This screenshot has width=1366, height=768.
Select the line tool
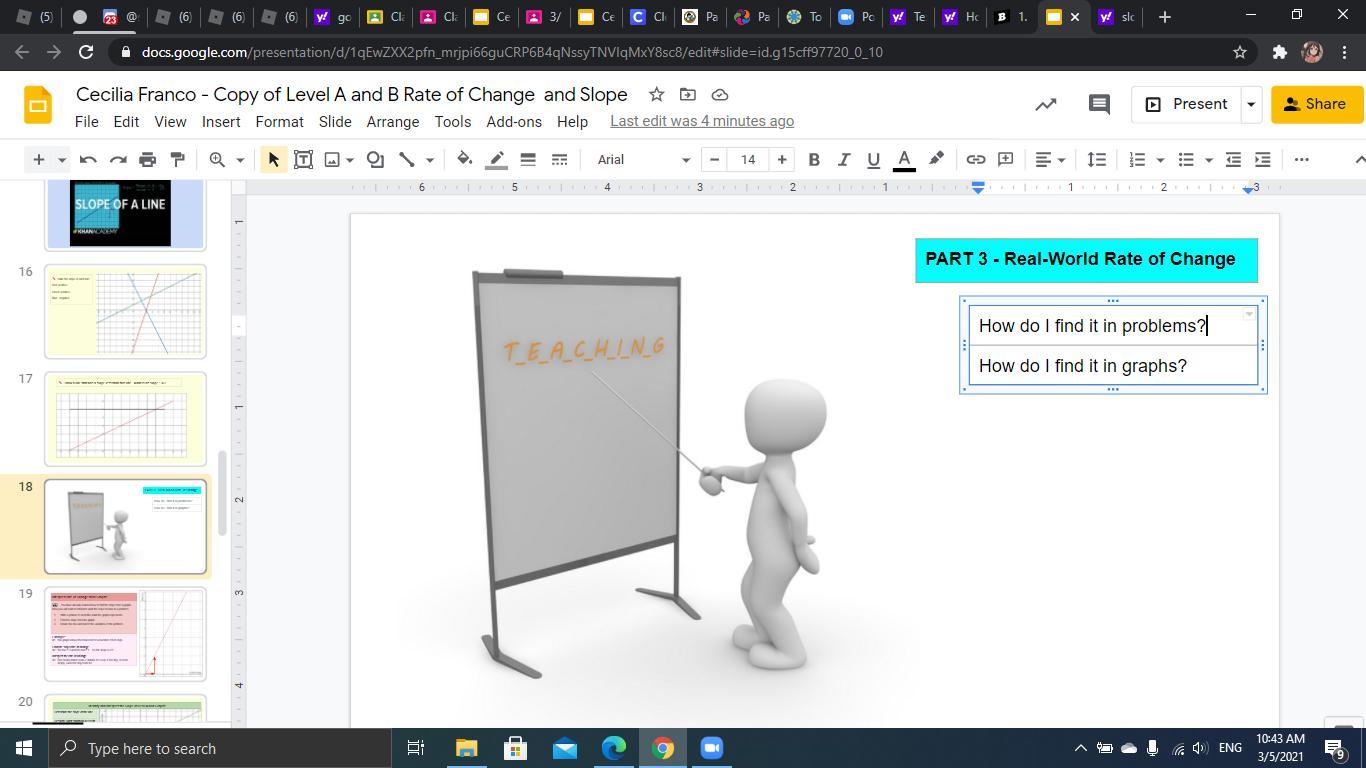tap(407, 160)
